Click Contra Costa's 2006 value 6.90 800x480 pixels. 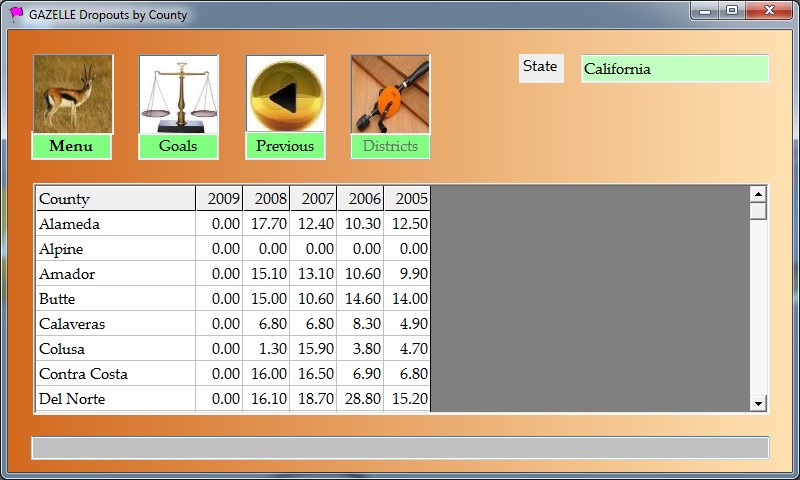(x=360, y=373)
